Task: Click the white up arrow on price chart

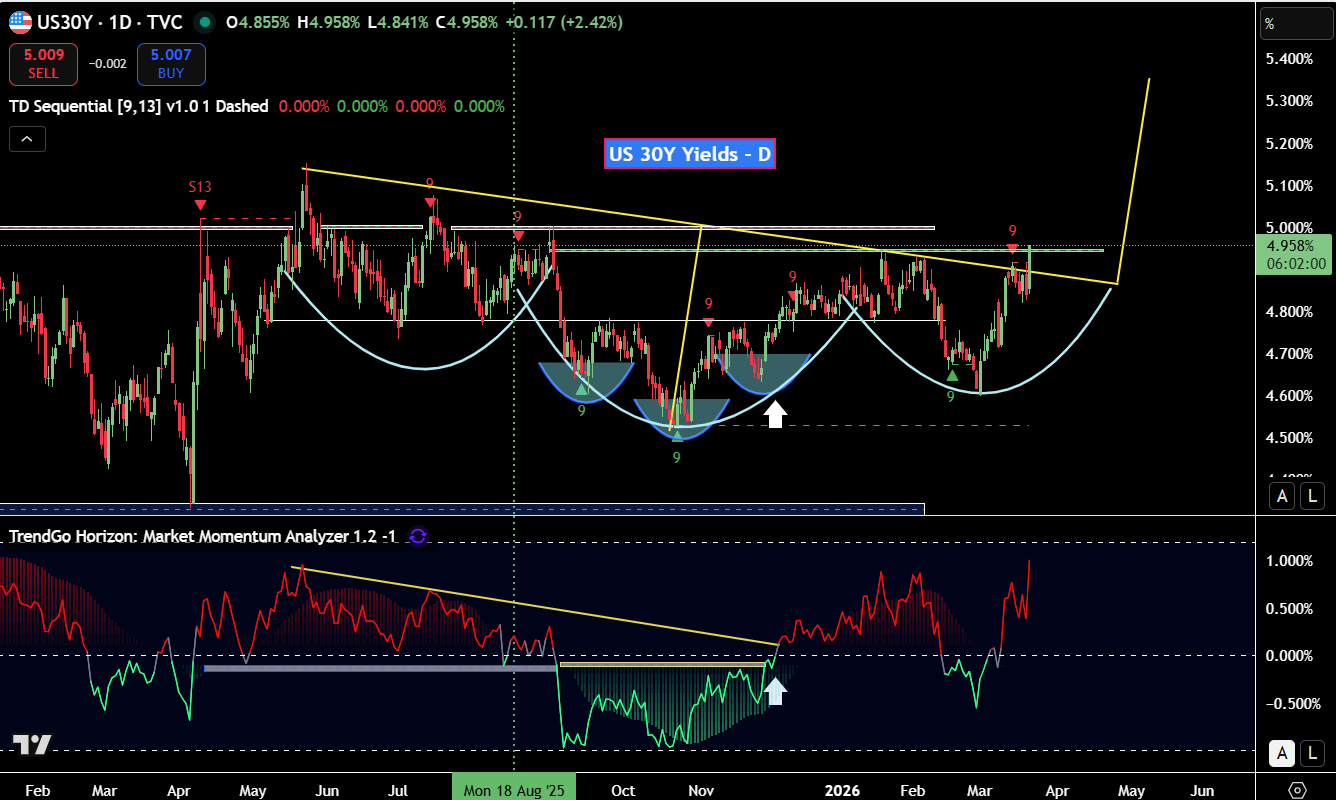Action: coord(775,414)
